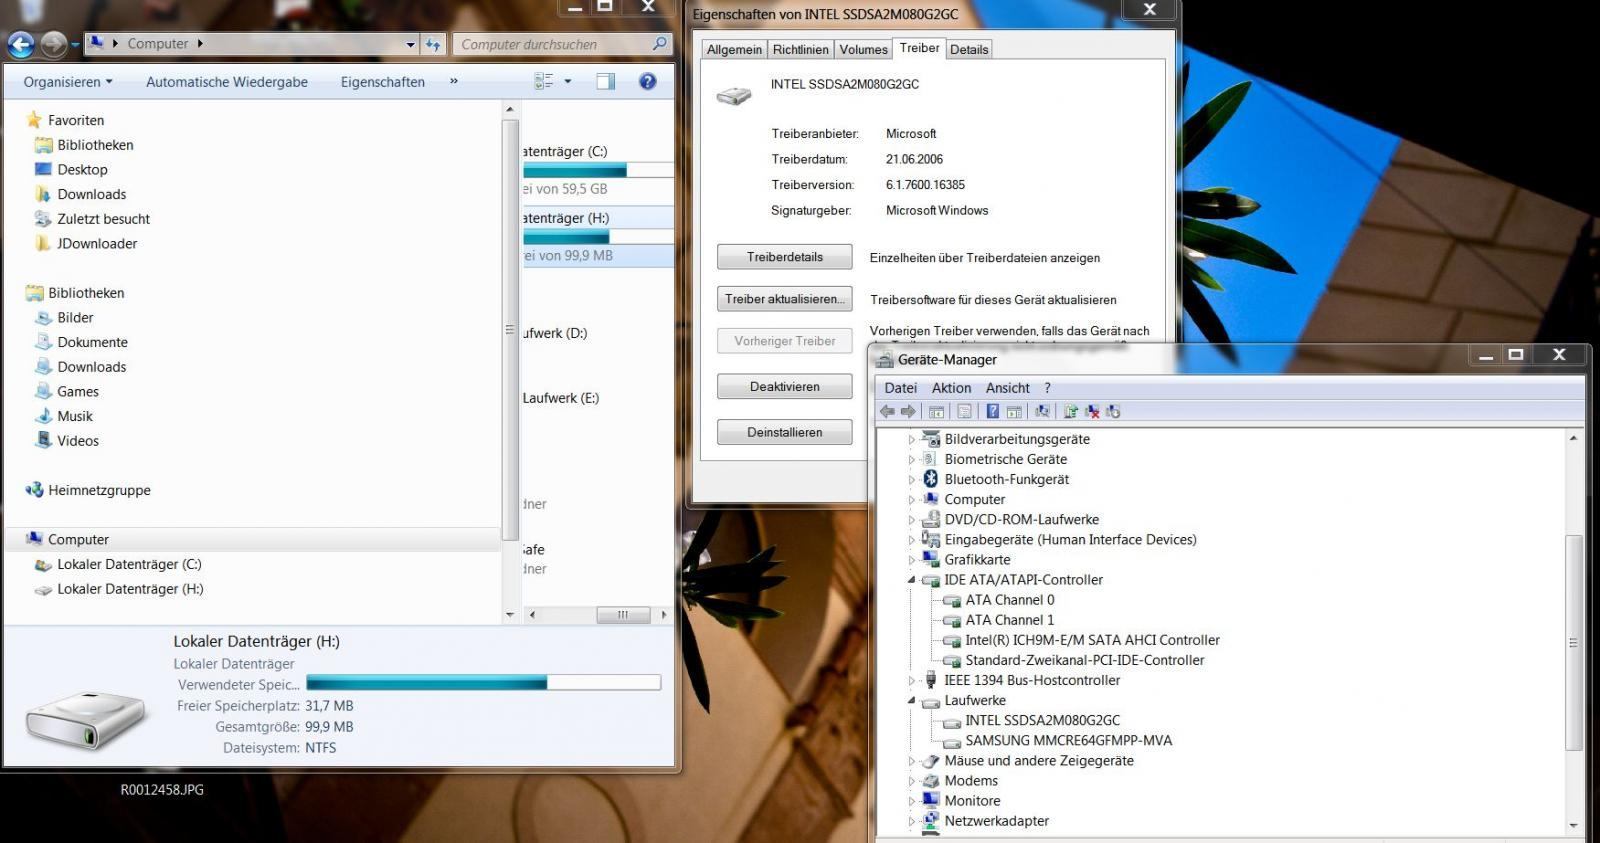Open the ? help menu in Geräte-Manager
This screenshot has height=843, width=1600.
[x=1047, y=388]
